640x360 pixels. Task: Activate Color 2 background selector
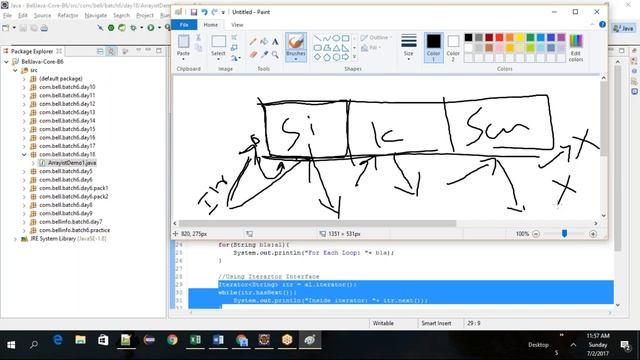point(453,47)
